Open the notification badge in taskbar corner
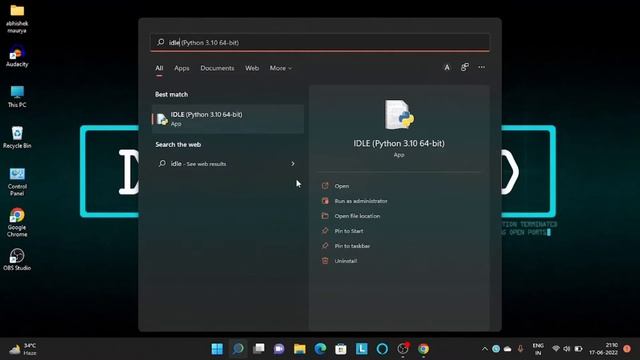 (627, 349)
